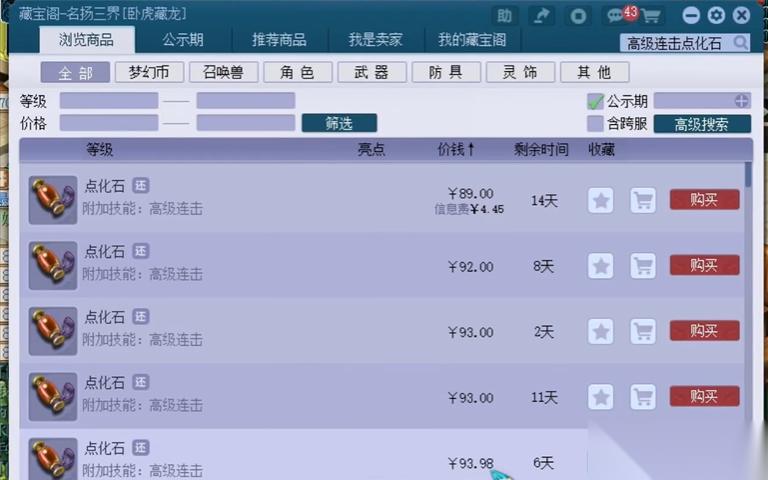Open the 我是卖家 tab
The height and width of the screenshot is (480, 768).
tap(376, 40)
